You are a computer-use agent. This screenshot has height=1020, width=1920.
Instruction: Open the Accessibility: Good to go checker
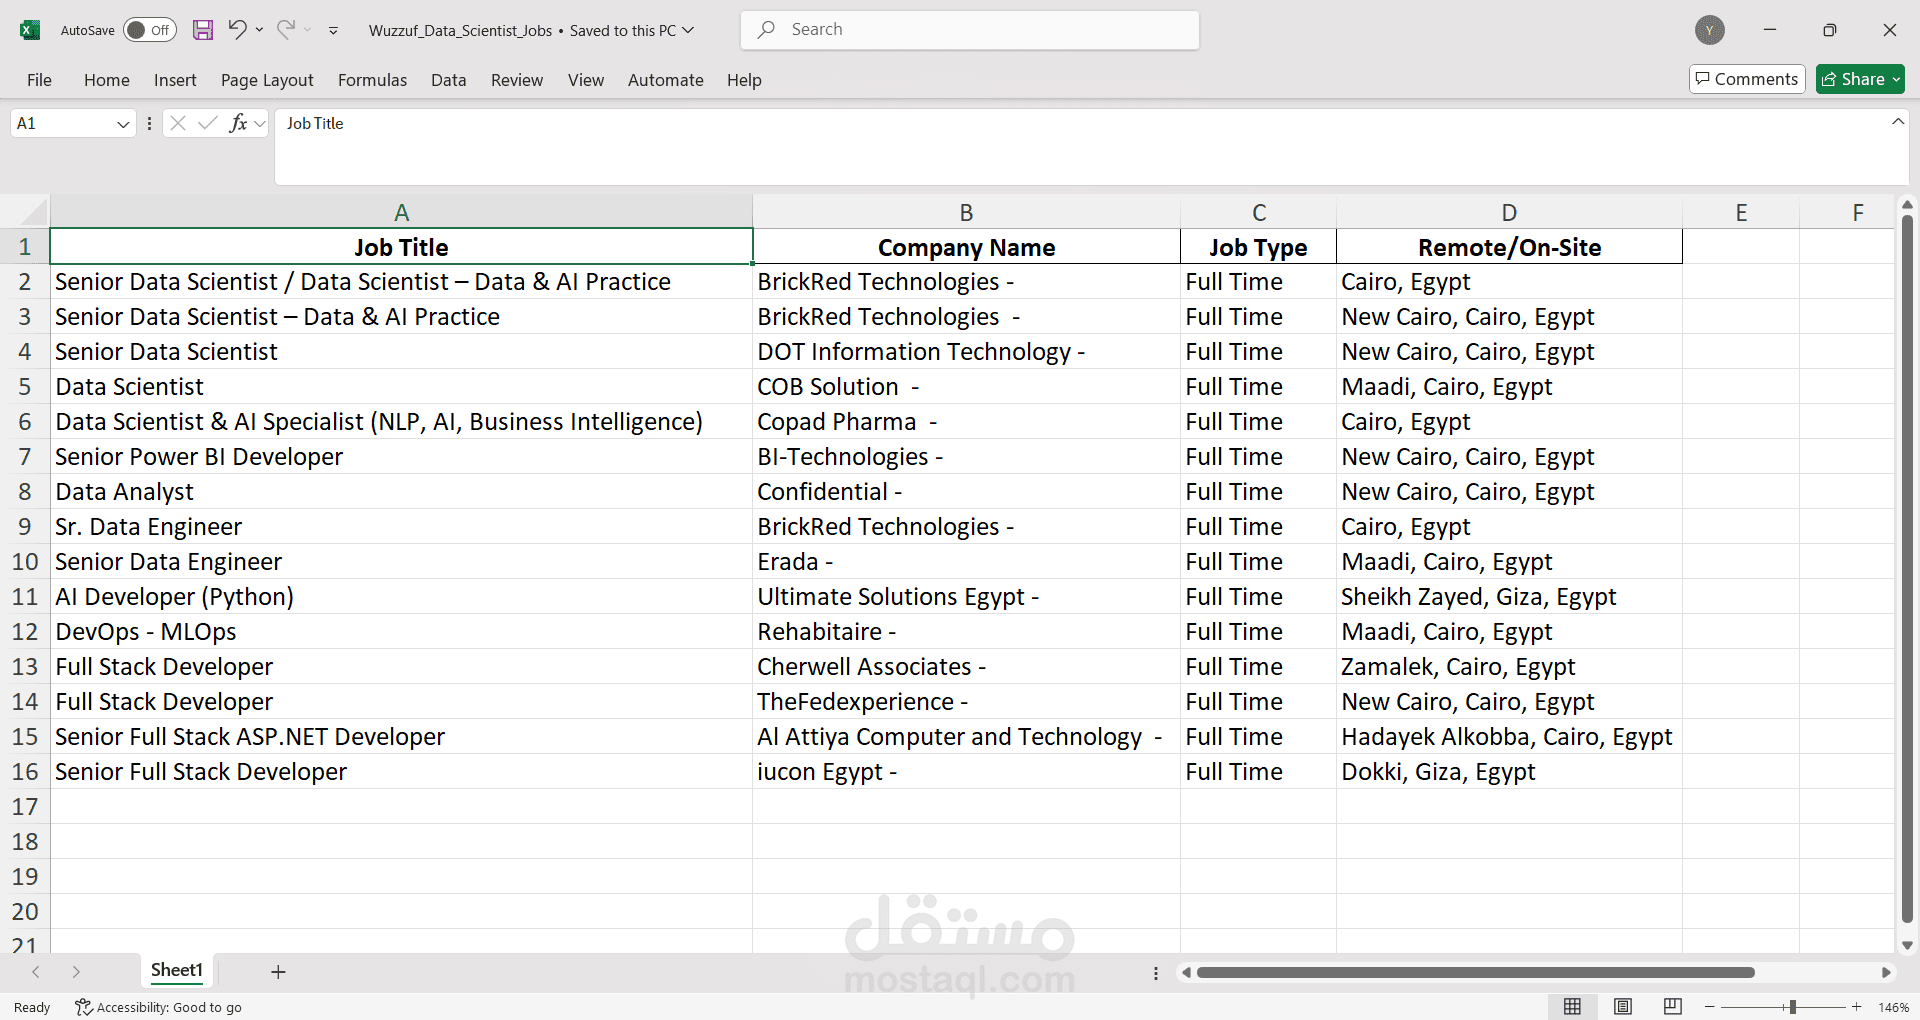click(x=158, y=1007)
